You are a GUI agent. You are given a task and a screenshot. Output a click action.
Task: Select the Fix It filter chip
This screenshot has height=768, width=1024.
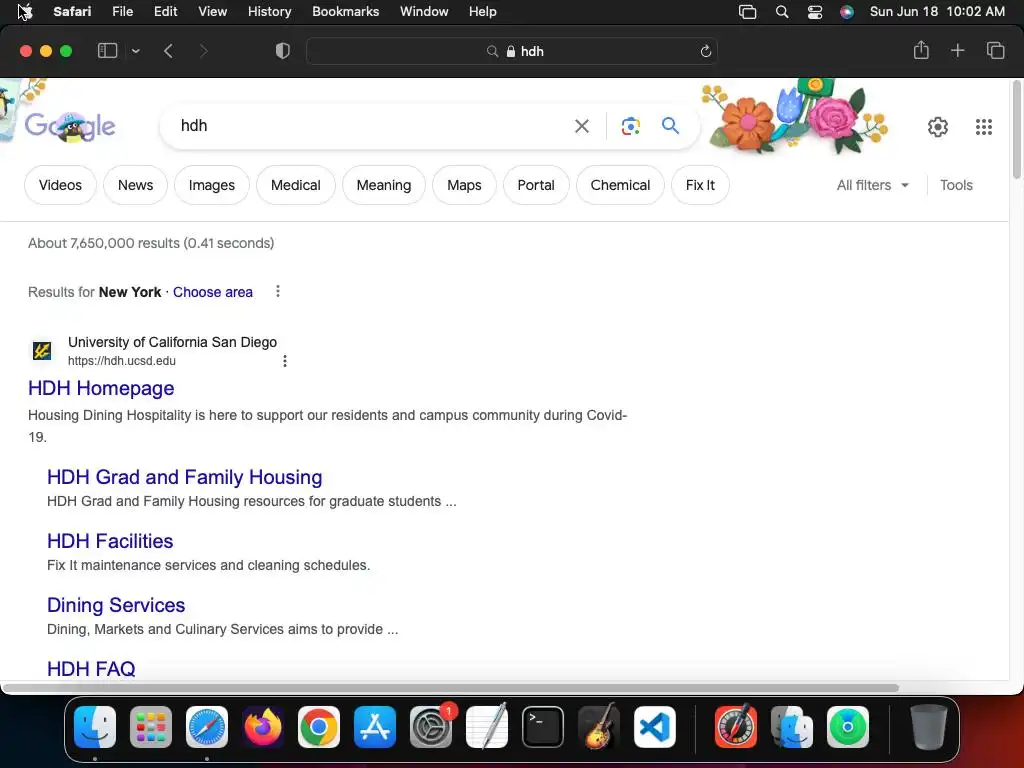pyautogui.click(x=700, y=185)
